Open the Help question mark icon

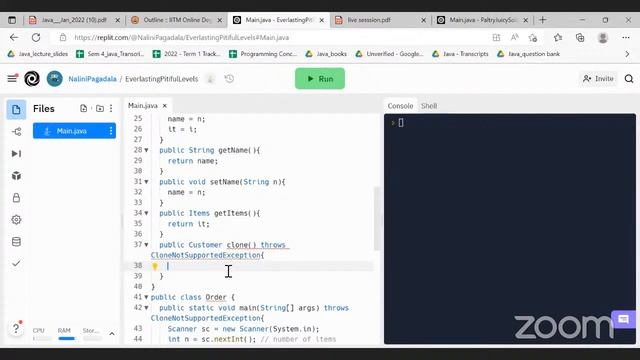(16, 328)
